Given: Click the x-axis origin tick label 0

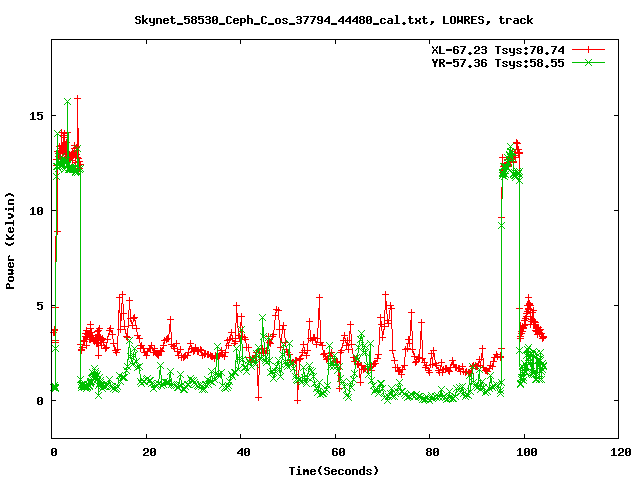Looking at the screenshot, I should point(54,452).
